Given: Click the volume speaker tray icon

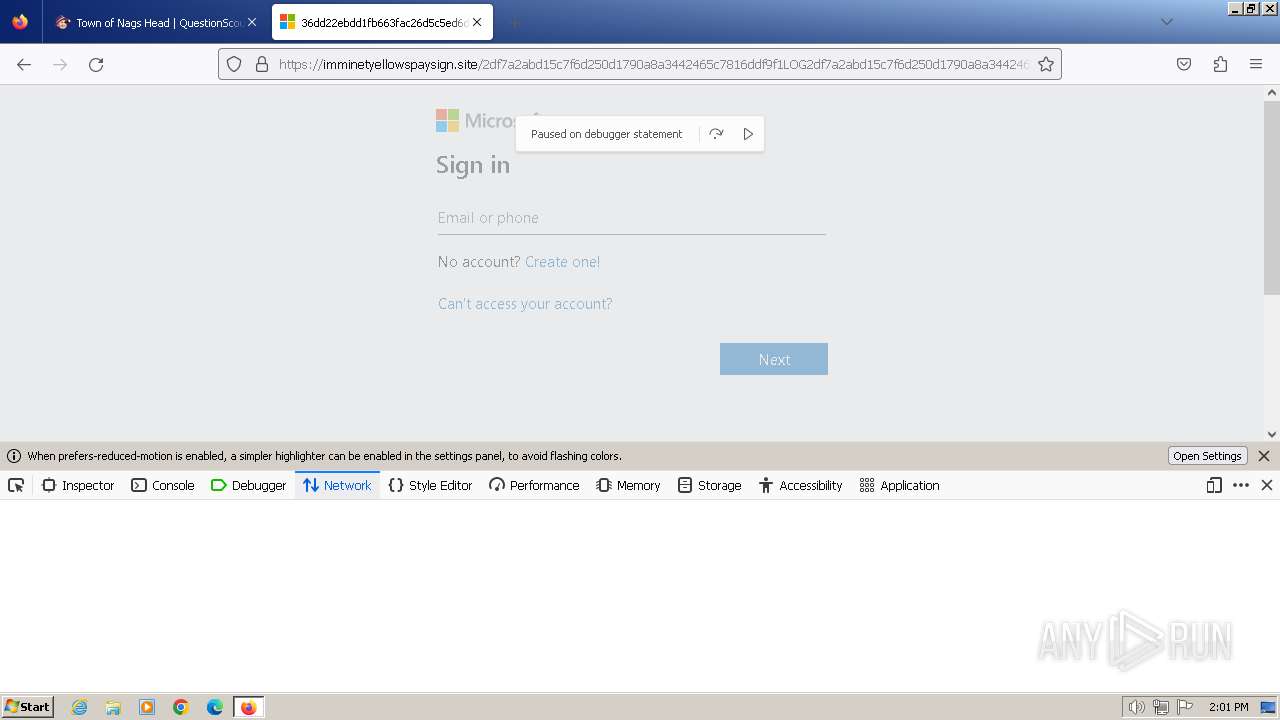Looking at the screenshot, I should pos(1136,707).
